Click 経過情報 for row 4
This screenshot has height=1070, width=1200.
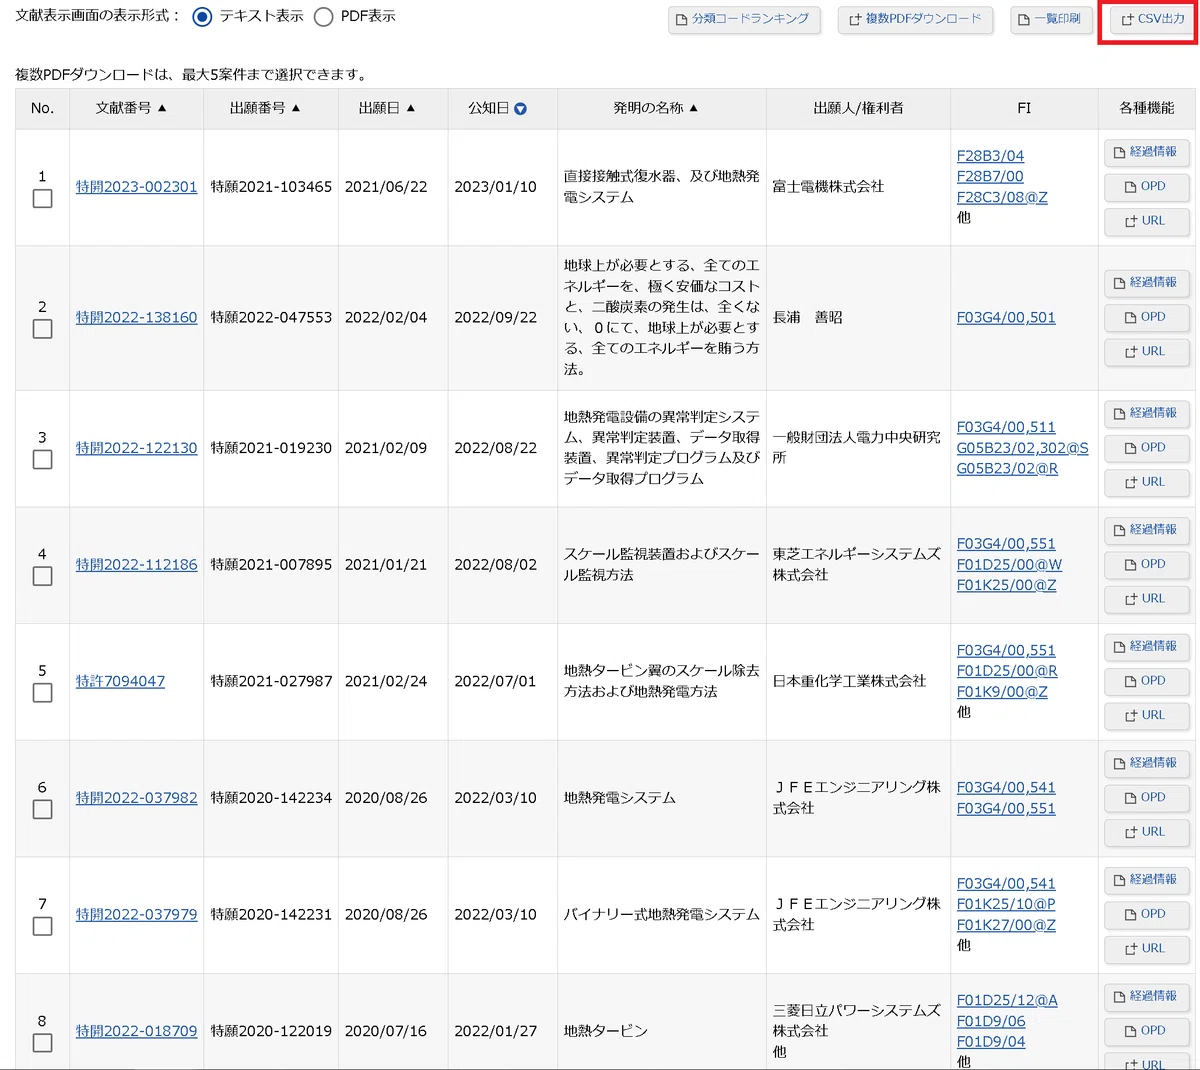click(x=1146, y=530)
